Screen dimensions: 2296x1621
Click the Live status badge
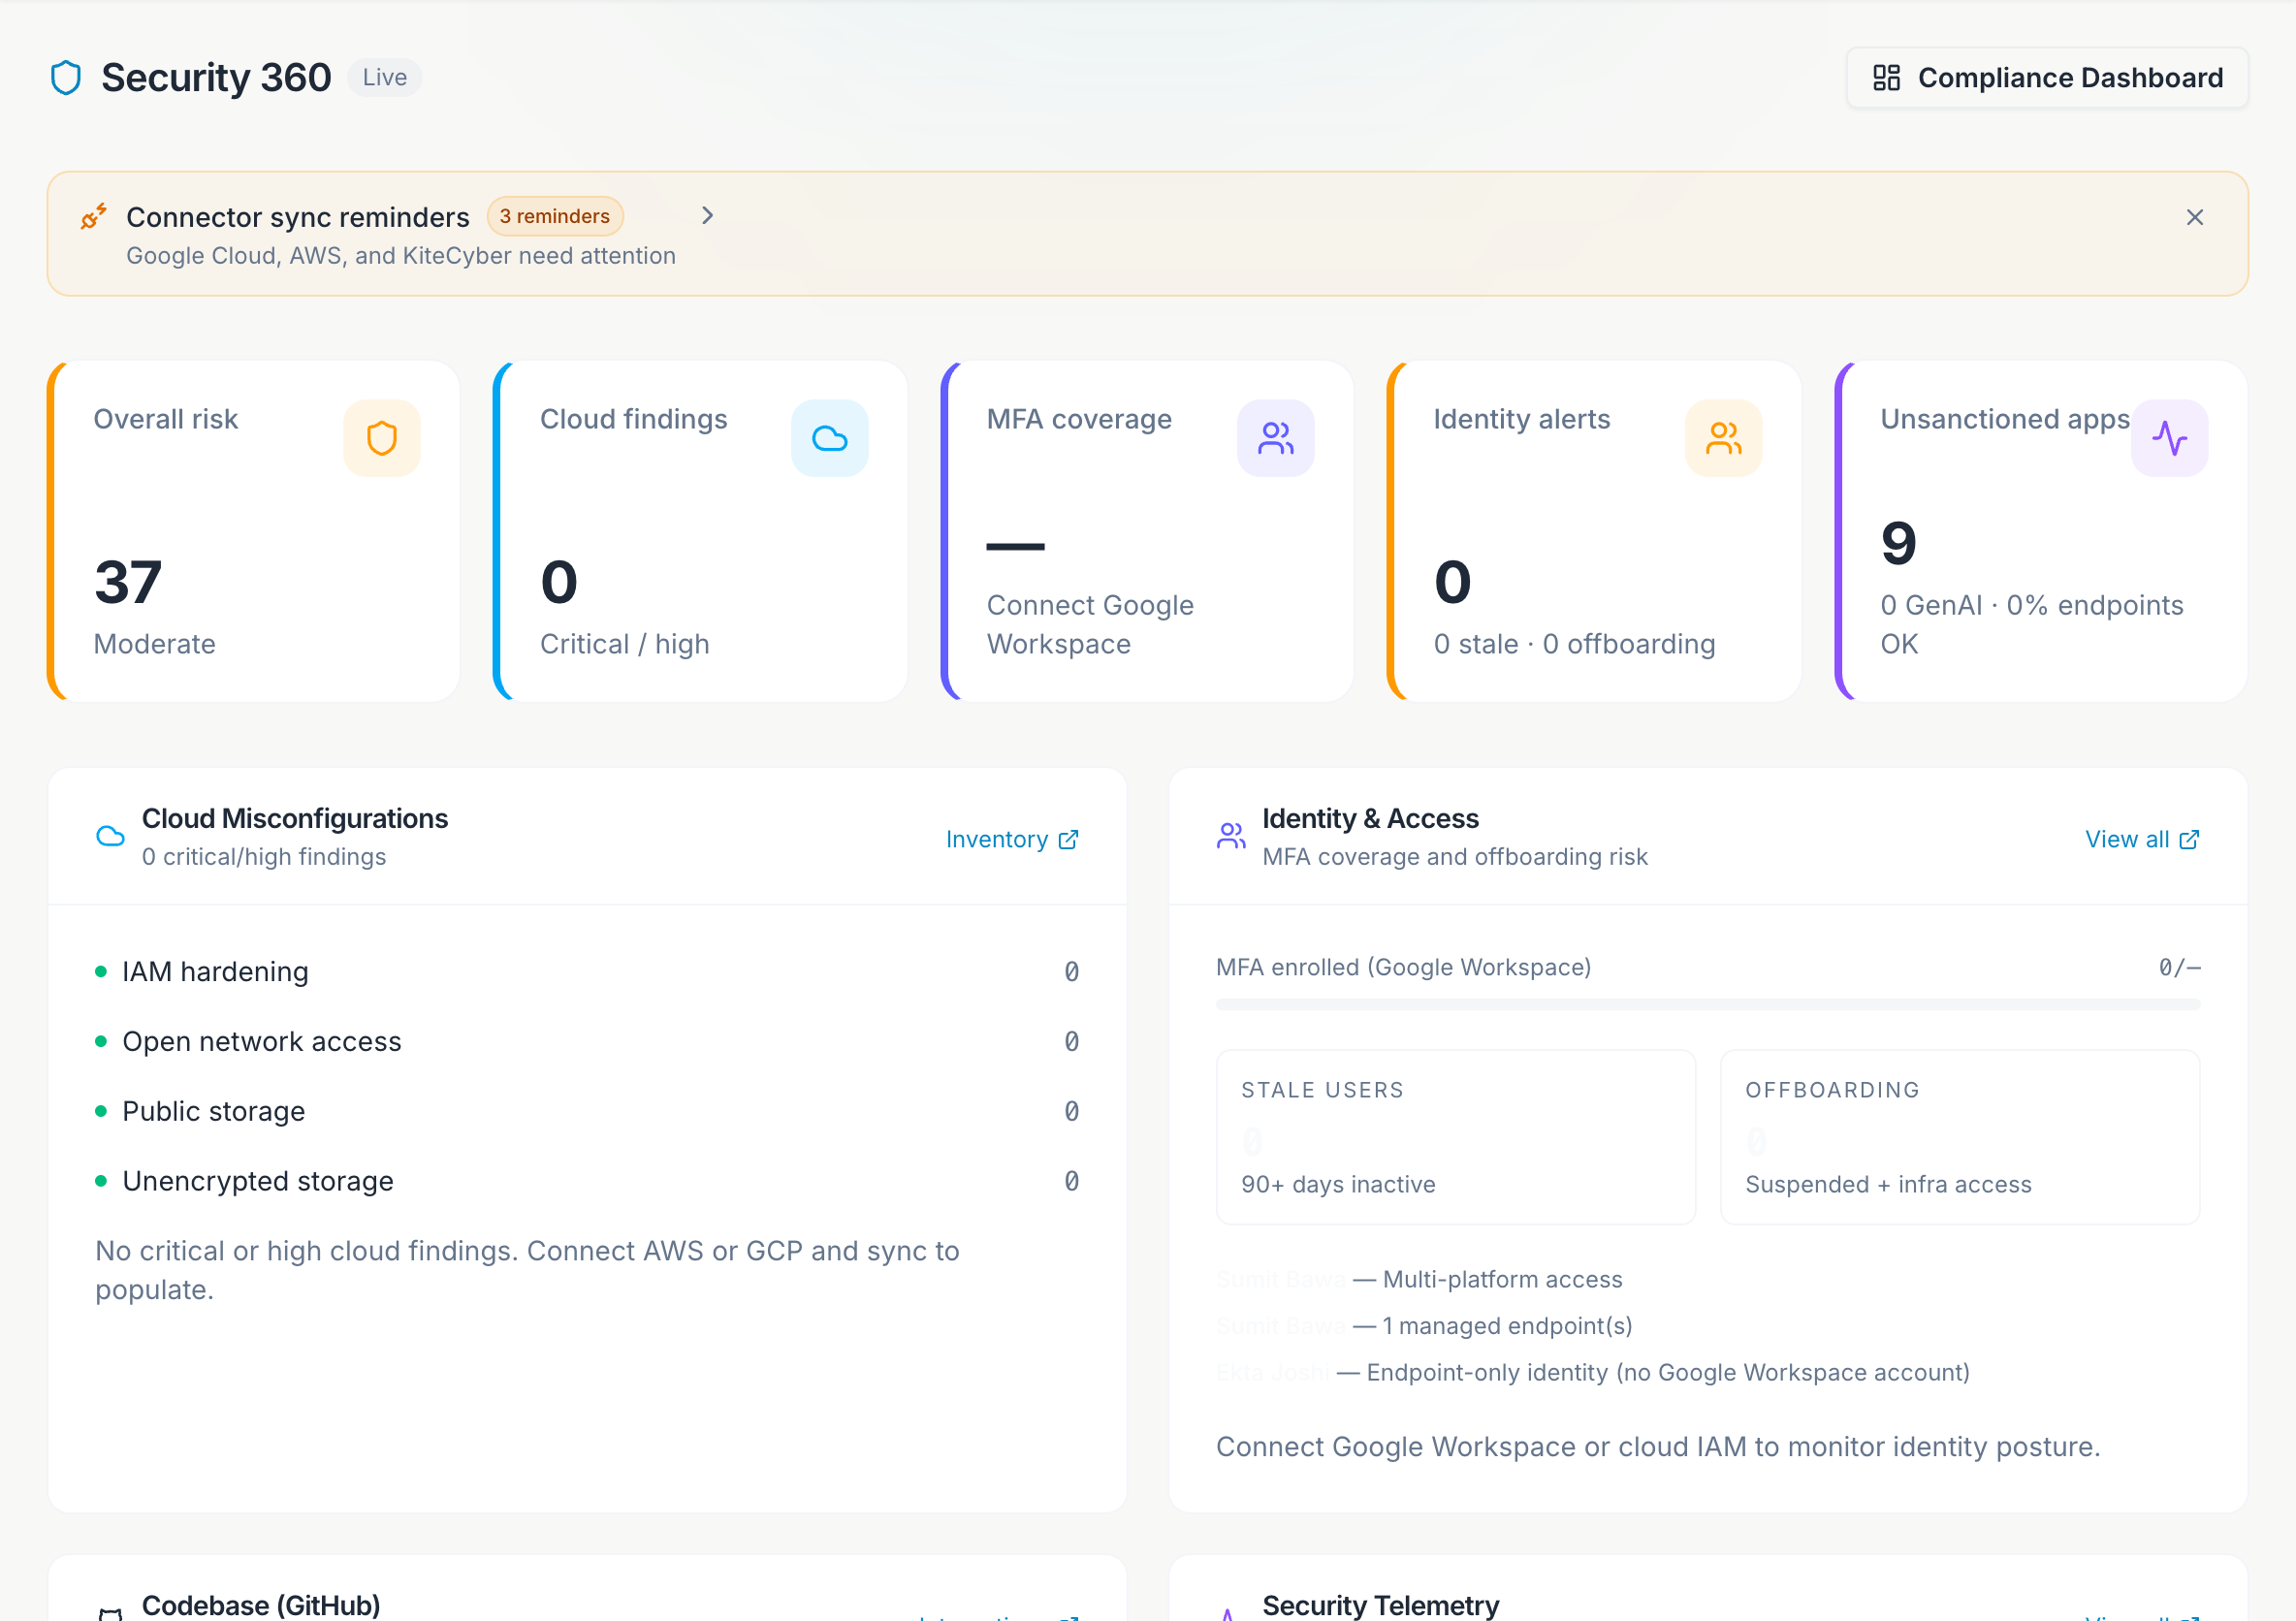pos(385,78)
